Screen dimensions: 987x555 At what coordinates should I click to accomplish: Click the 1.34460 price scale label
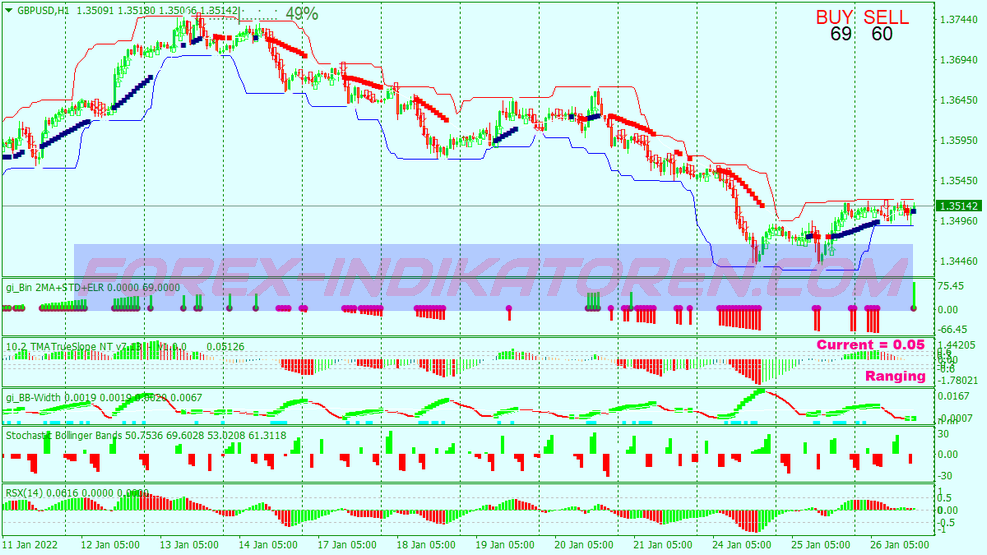point(959,261)
